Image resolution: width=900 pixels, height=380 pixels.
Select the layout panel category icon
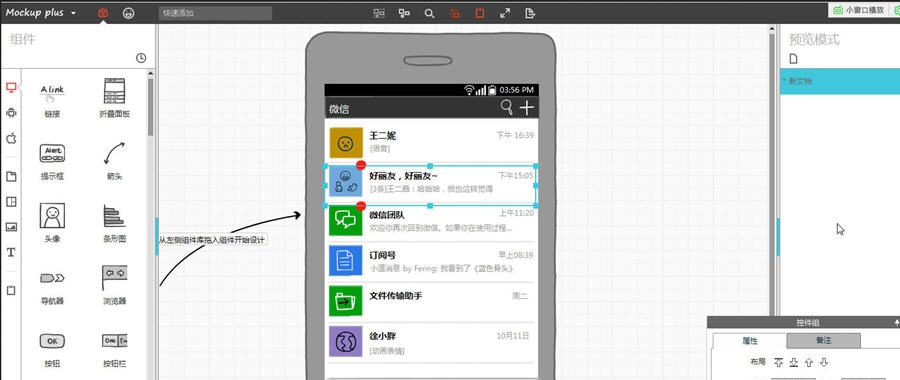(11, 201)
